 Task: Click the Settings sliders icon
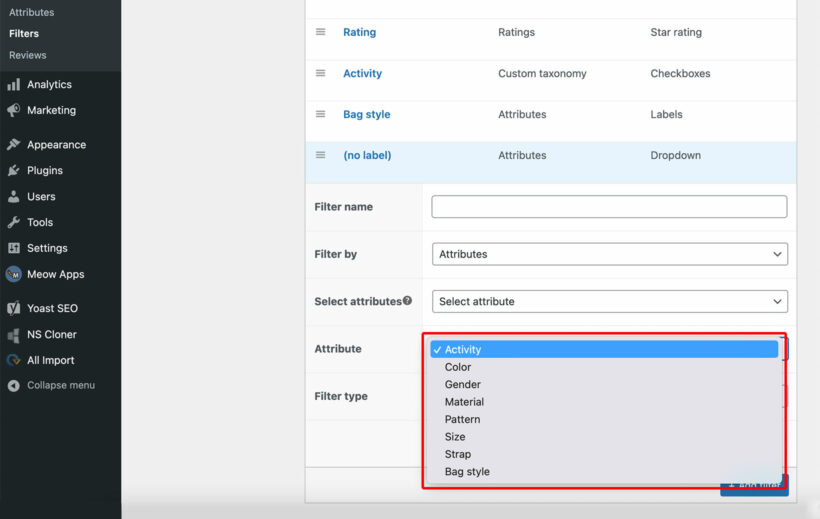(14, 248)
